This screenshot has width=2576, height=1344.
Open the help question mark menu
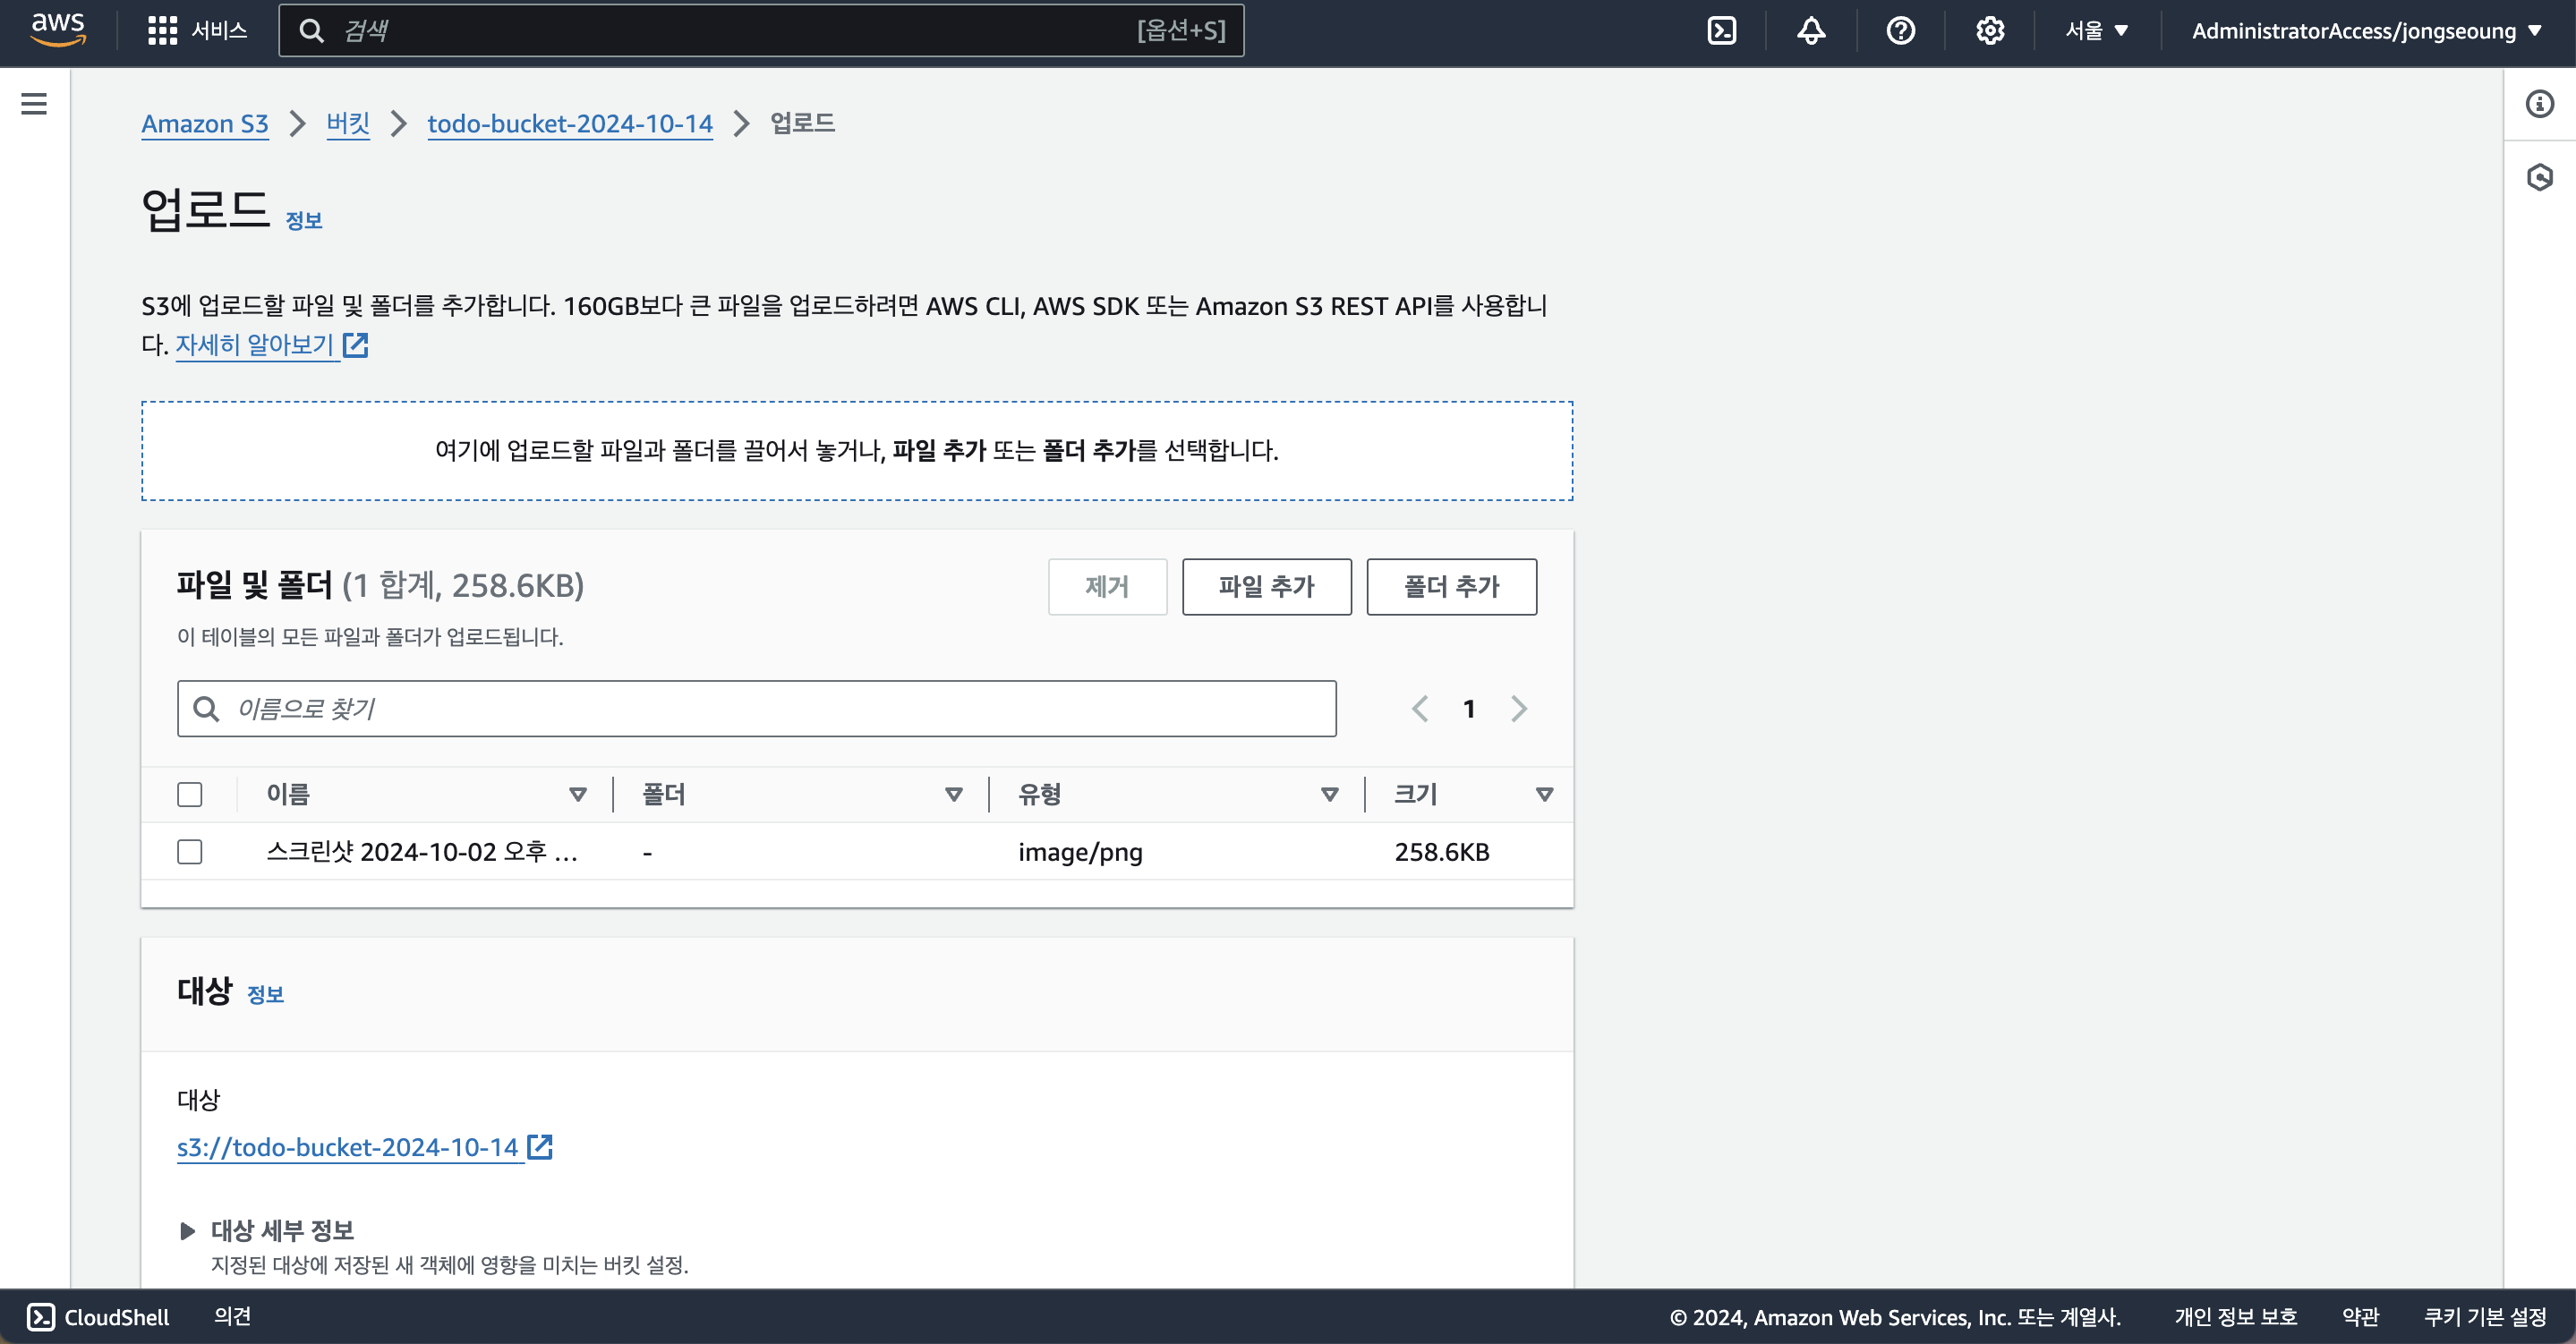click(x=1900, y=31)
